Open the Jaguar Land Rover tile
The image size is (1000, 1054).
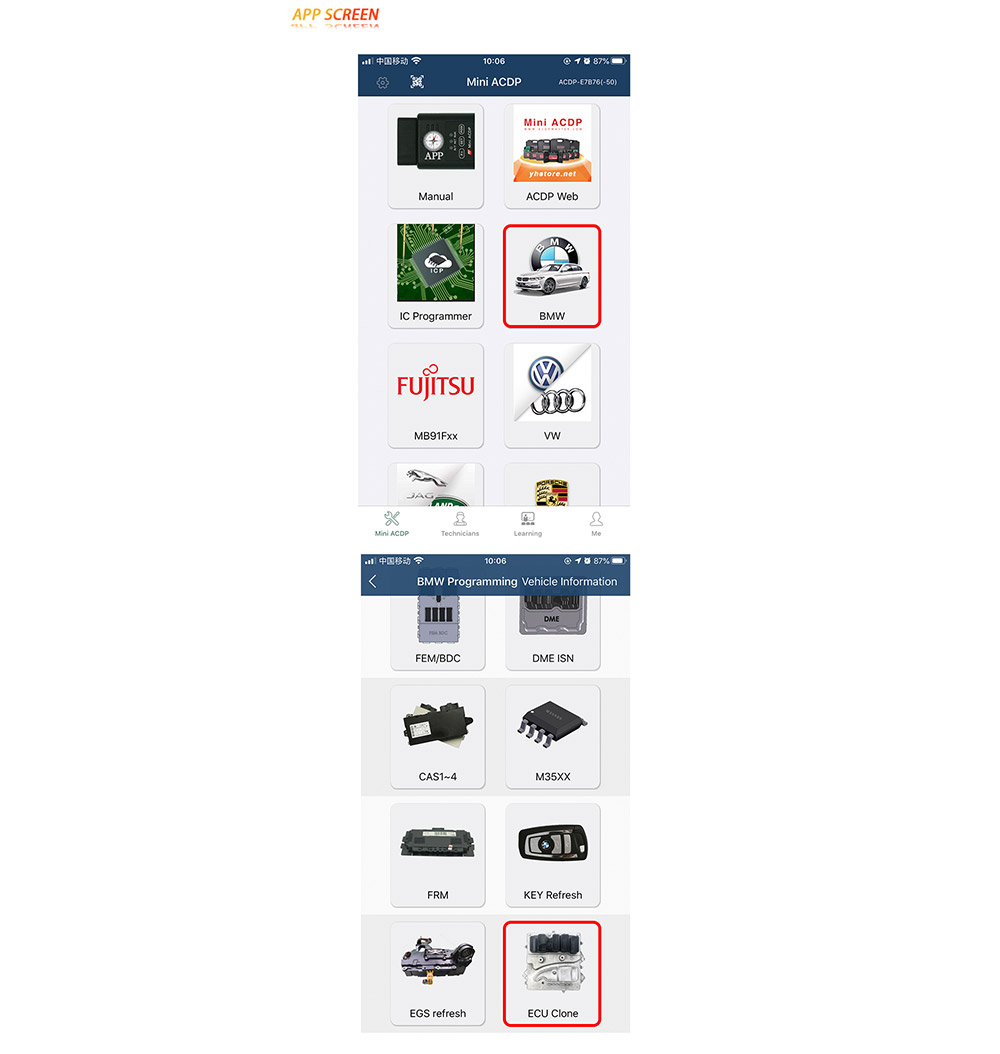coord(435,484)
